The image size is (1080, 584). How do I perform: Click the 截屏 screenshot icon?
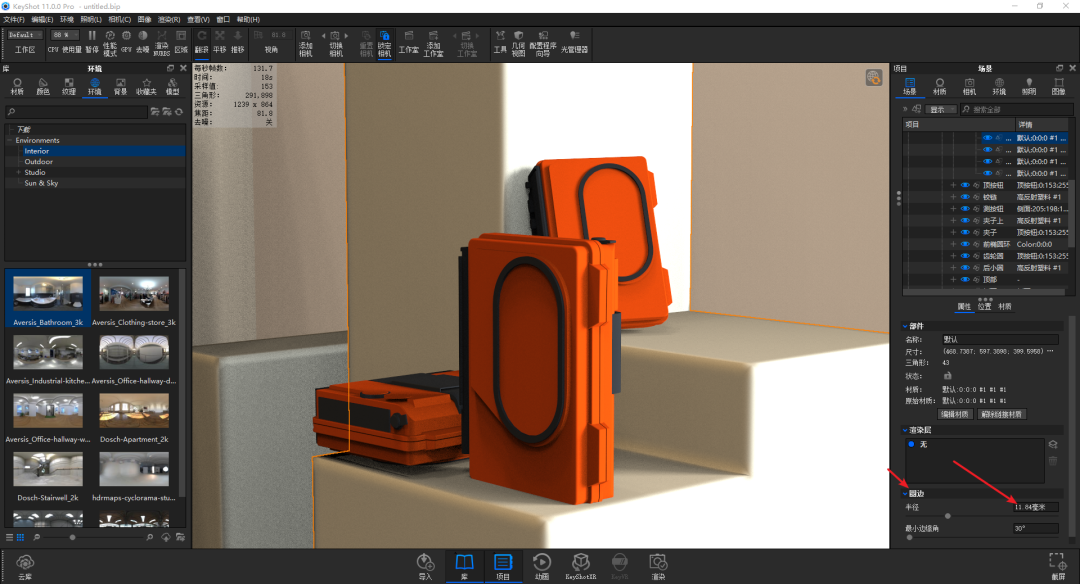[1057, 565]
